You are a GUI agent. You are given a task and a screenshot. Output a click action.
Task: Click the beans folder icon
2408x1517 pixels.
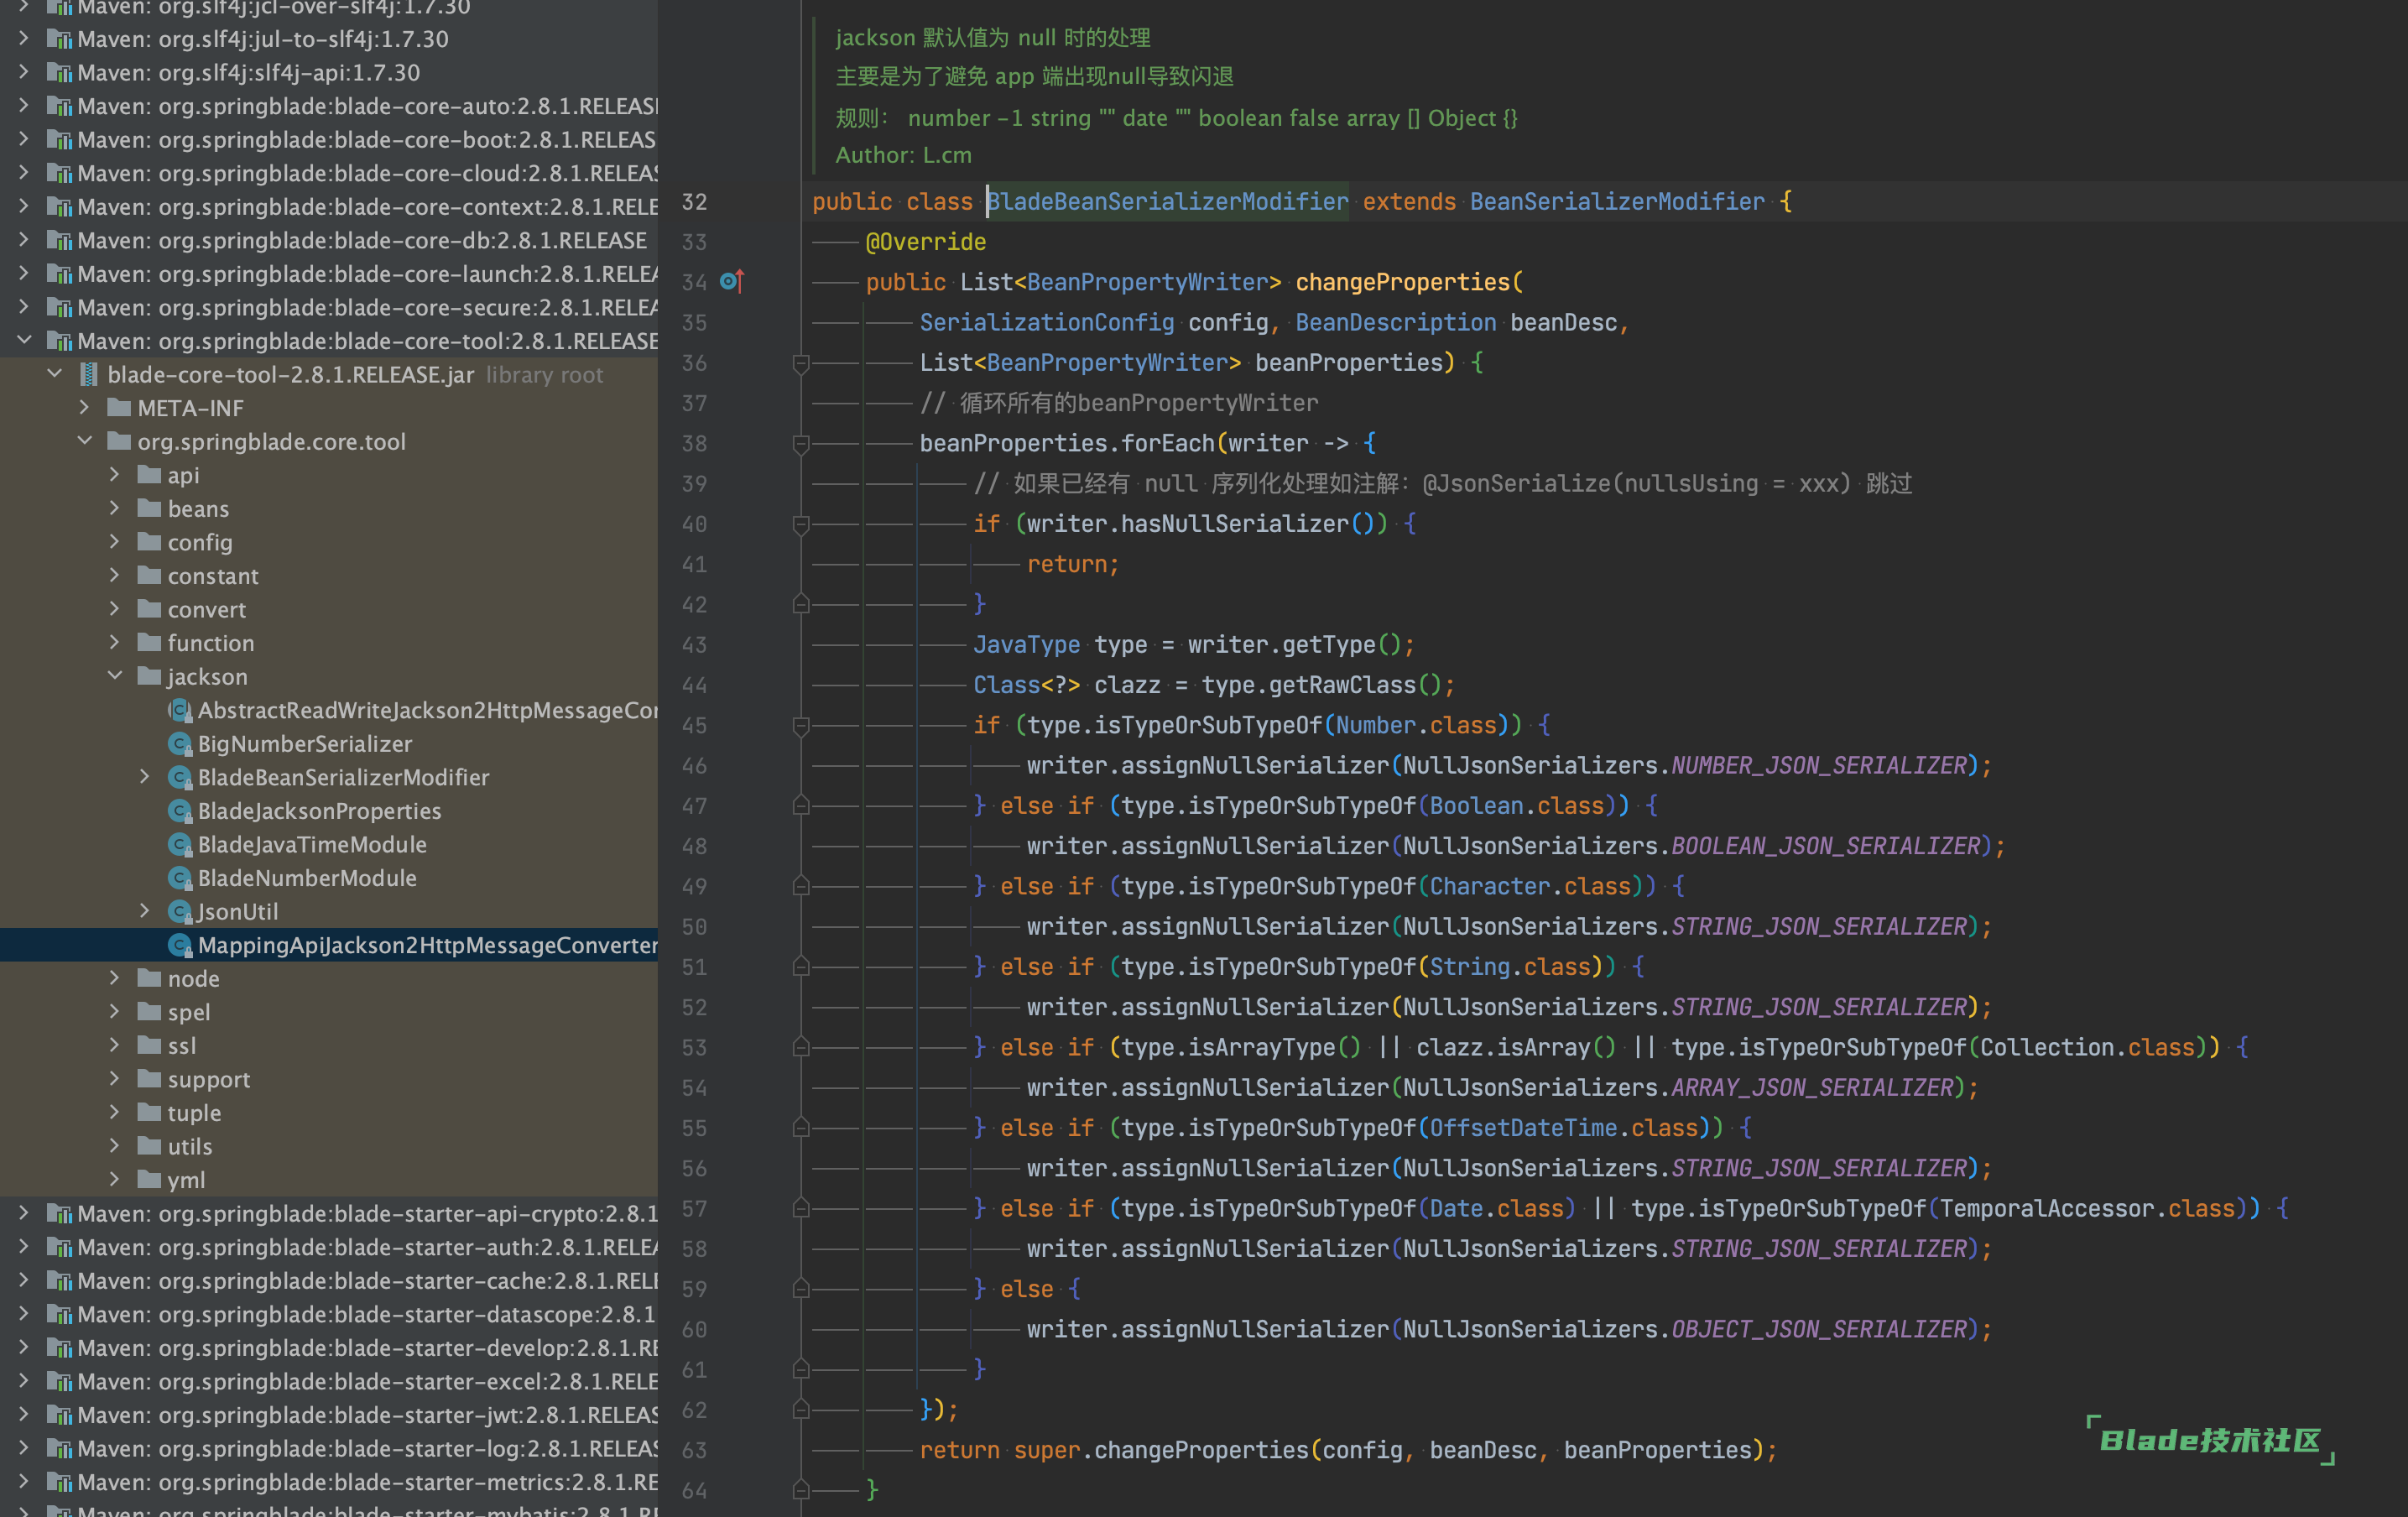pyautogui.click(x=150, y=509)
